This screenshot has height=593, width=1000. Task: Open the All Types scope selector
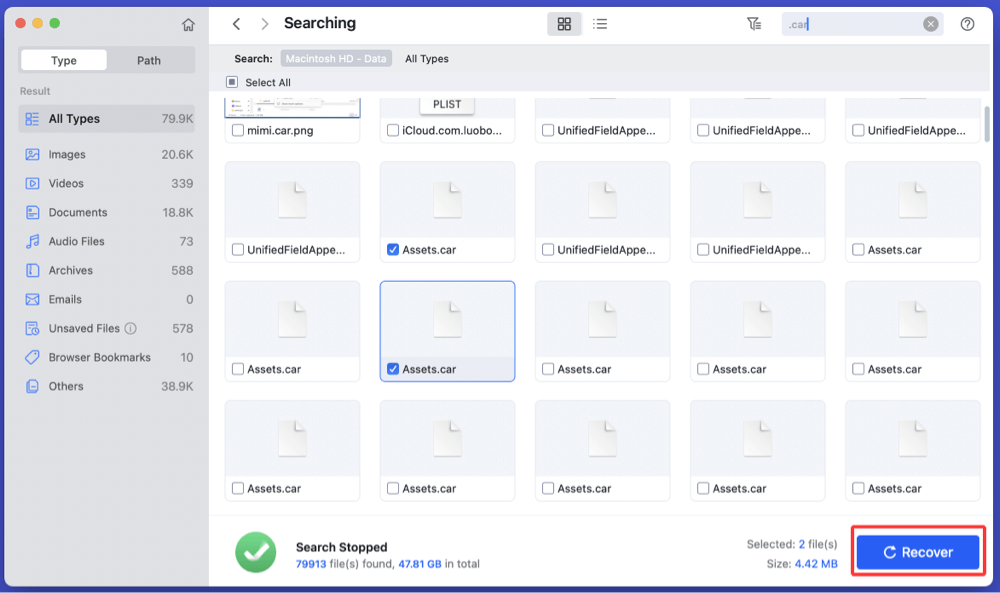425,59
